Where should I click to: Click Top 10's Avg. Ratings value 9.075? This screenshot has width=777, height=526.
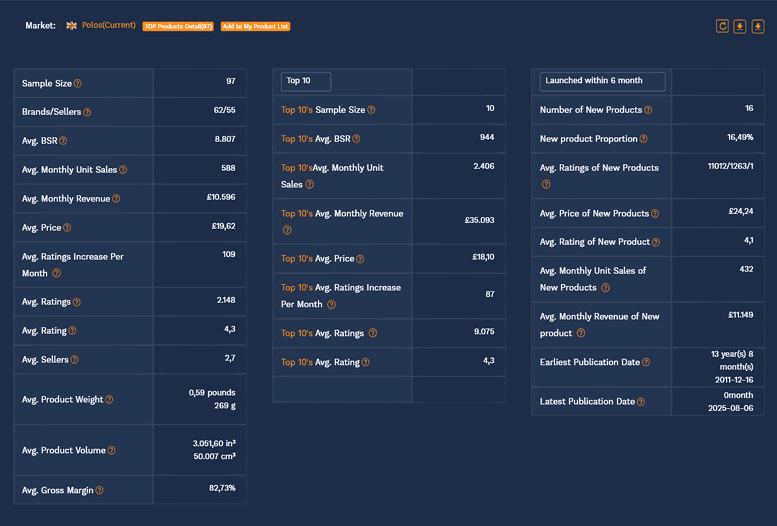click(x=484, y=332)
